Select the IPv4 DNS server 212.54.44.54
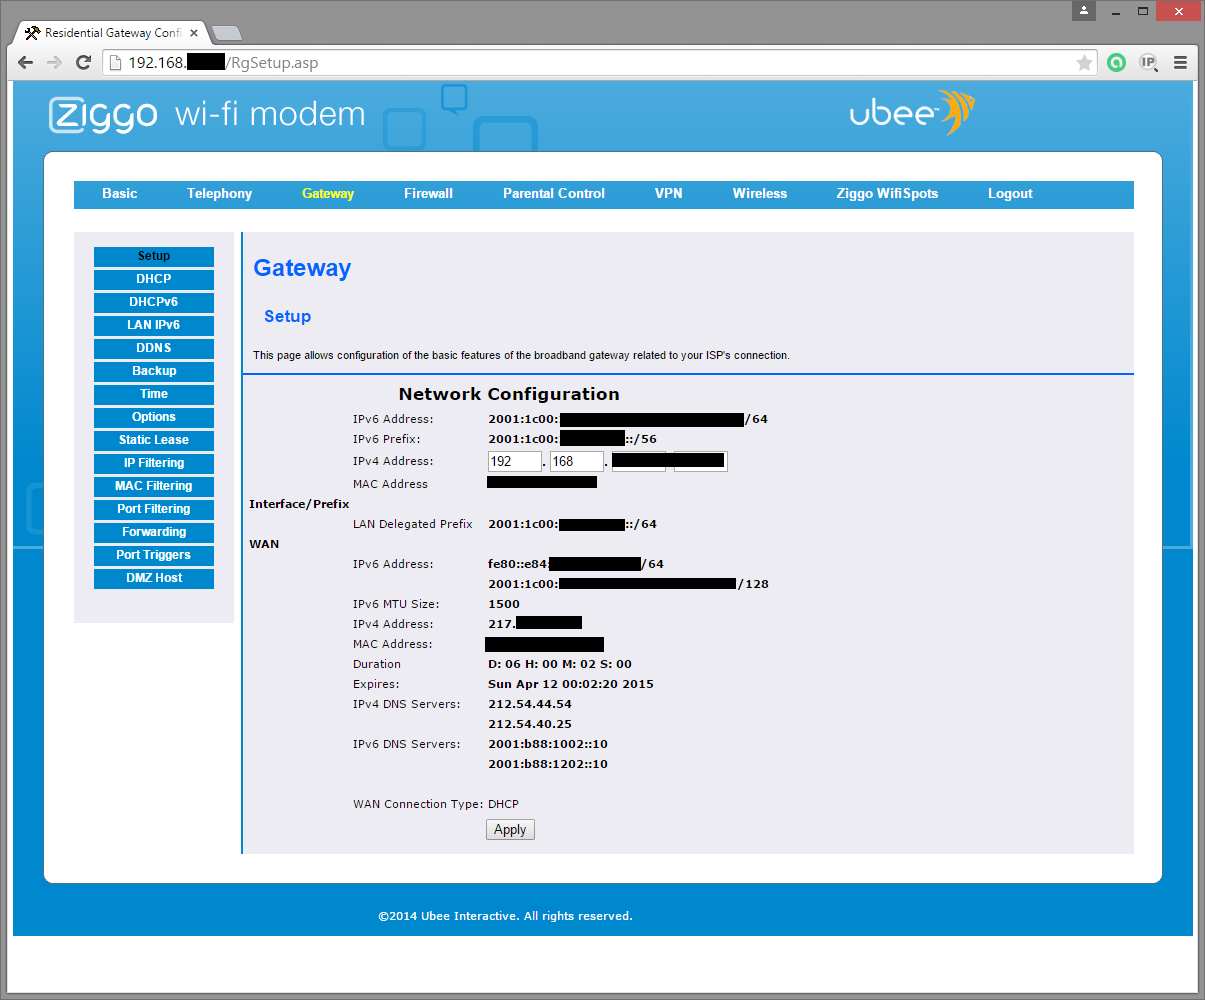This screenshot has height=1000, width=1205. (530, 704)
